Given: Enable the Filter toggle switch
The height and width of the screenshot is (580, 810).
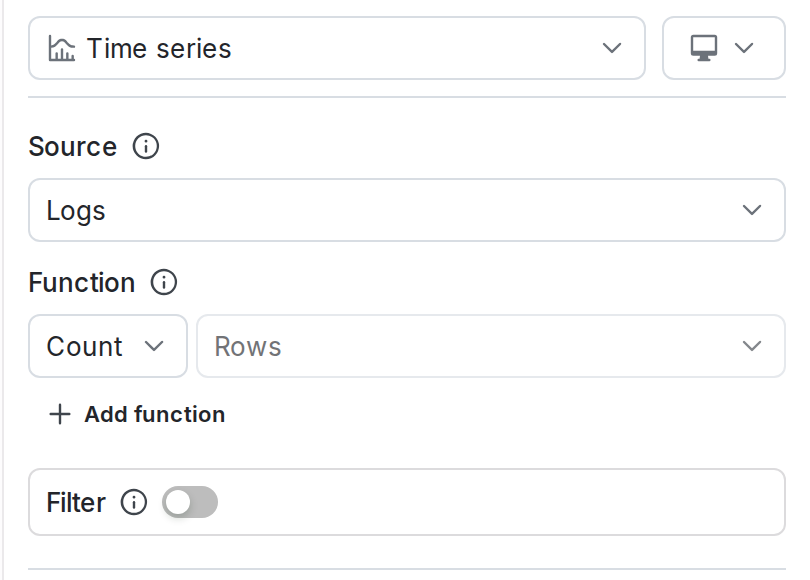Looking at the screenshot, I should coord(191,503).
